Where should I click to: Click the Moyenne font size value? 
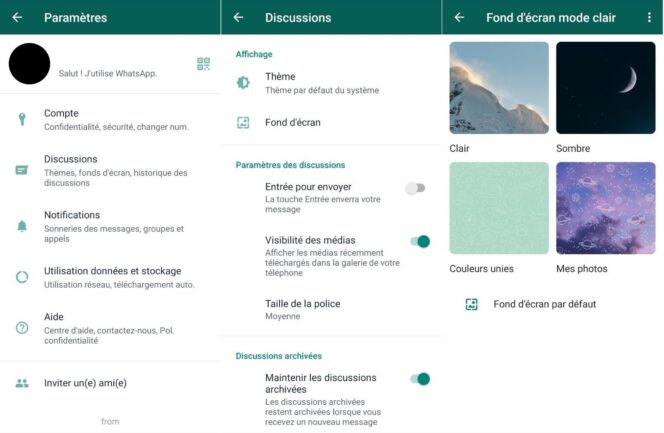(x=282, y=316)
